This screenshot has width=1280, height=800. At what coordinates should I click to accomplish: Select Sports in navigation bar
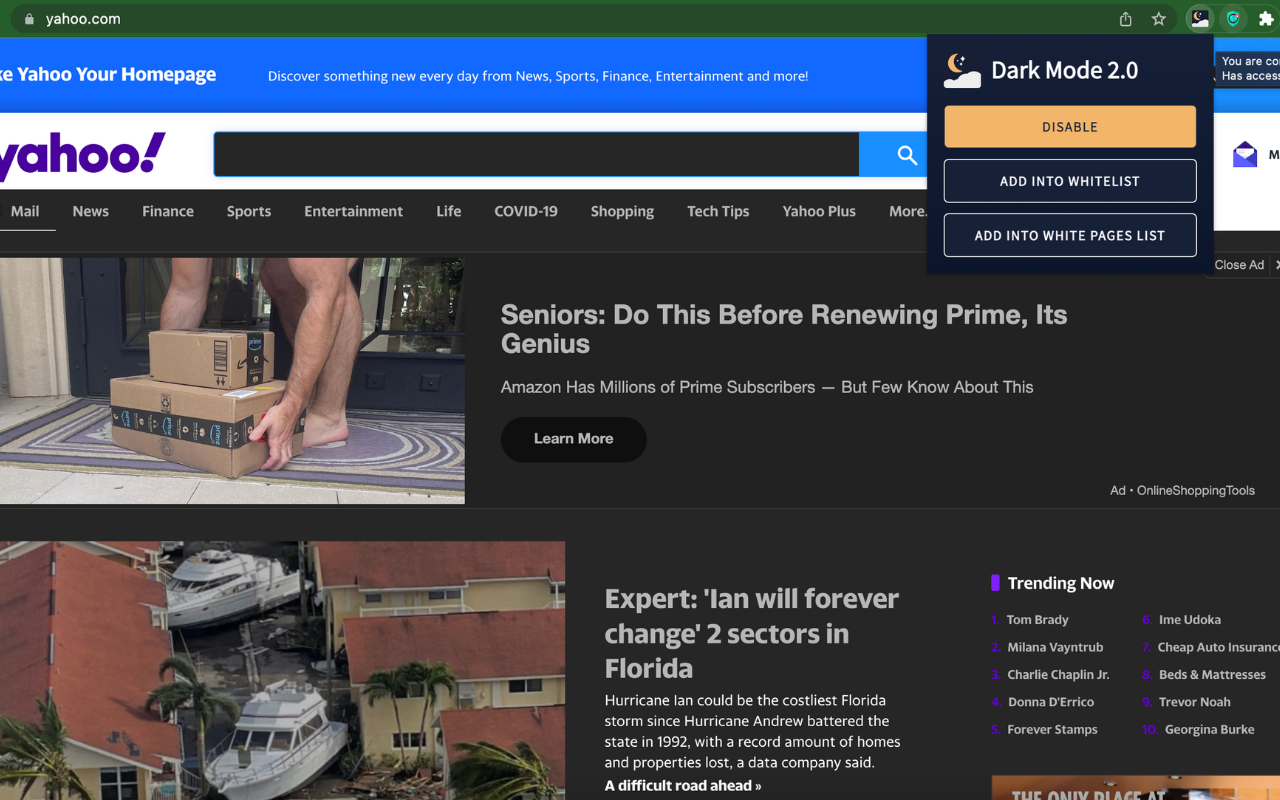click(249, 211)
